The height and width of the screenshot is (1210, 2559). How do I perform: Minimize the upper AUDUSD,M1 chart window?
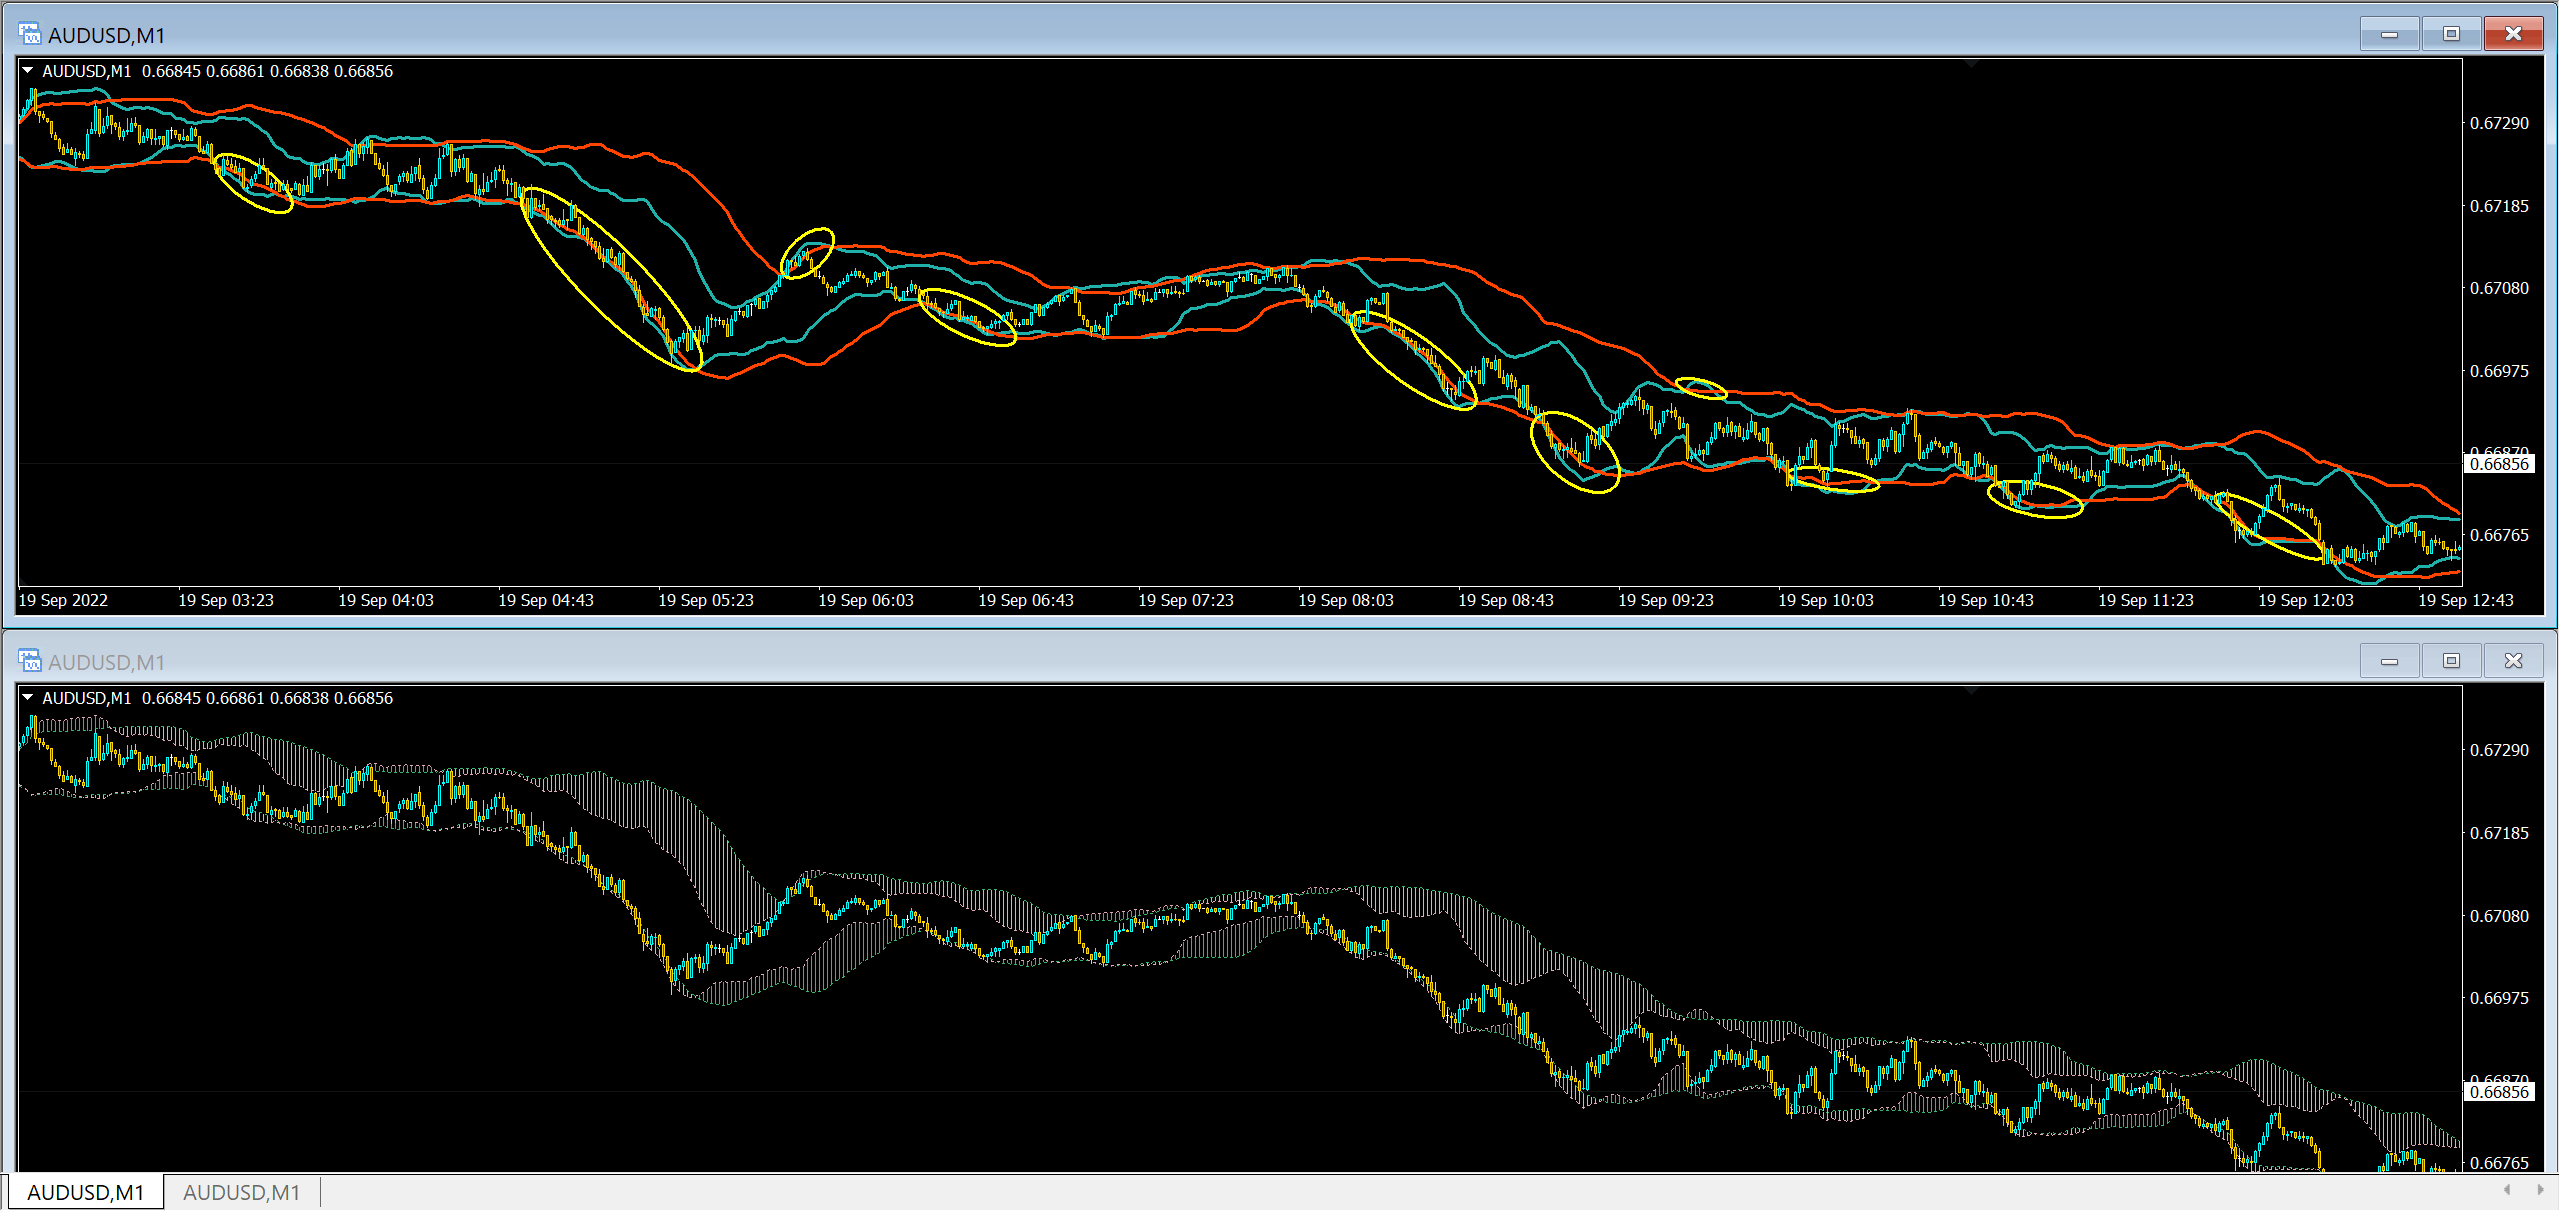[2389, 34]
